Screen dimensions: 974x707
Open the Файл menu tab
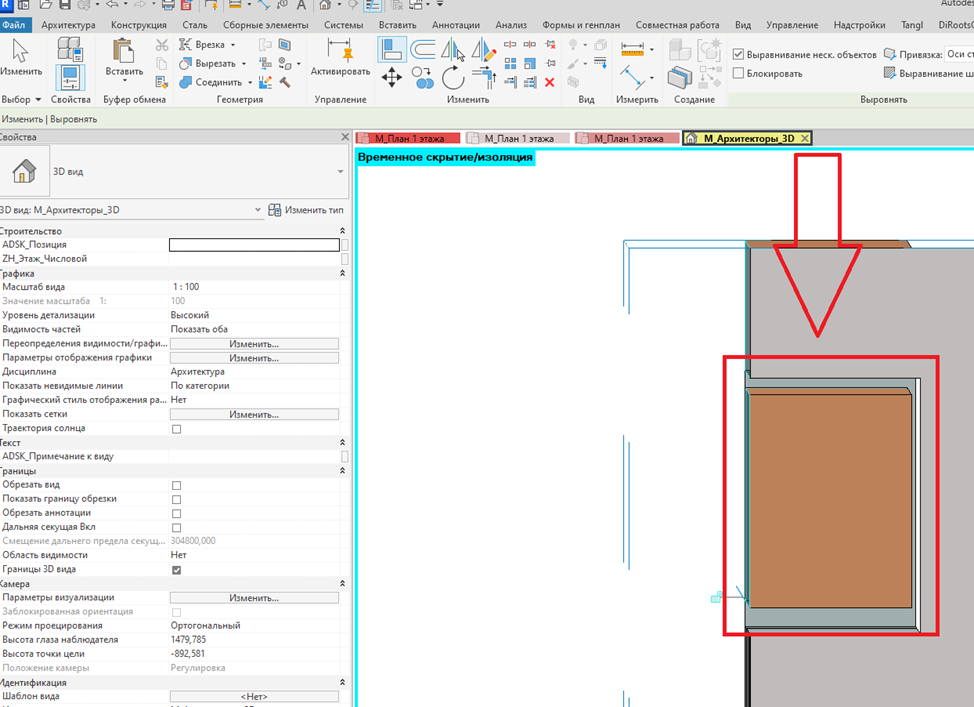click(14, 25)
